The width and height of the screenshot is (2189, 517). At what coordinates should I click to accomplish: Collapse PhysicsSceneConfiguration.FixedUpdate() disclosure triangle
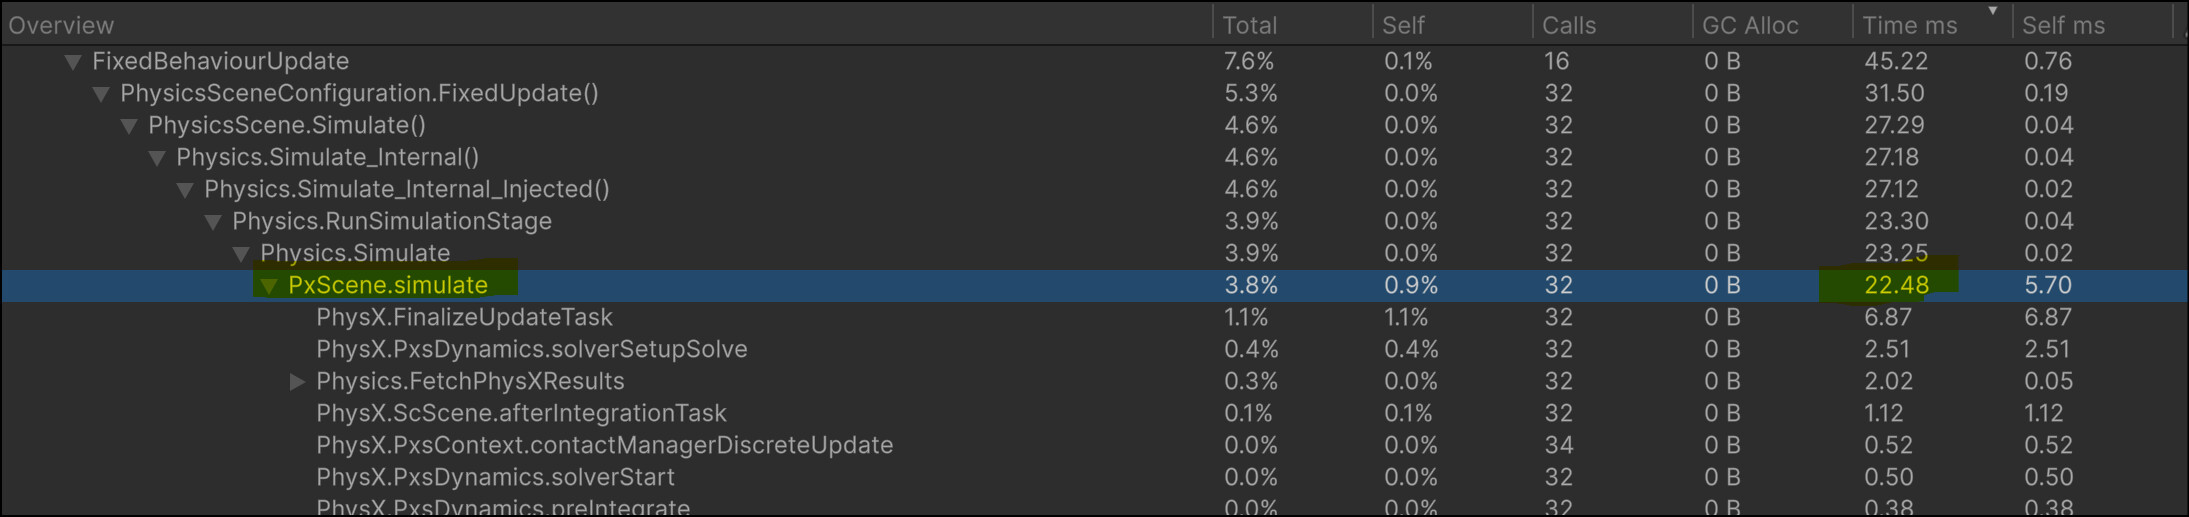(x=101, y=94)
